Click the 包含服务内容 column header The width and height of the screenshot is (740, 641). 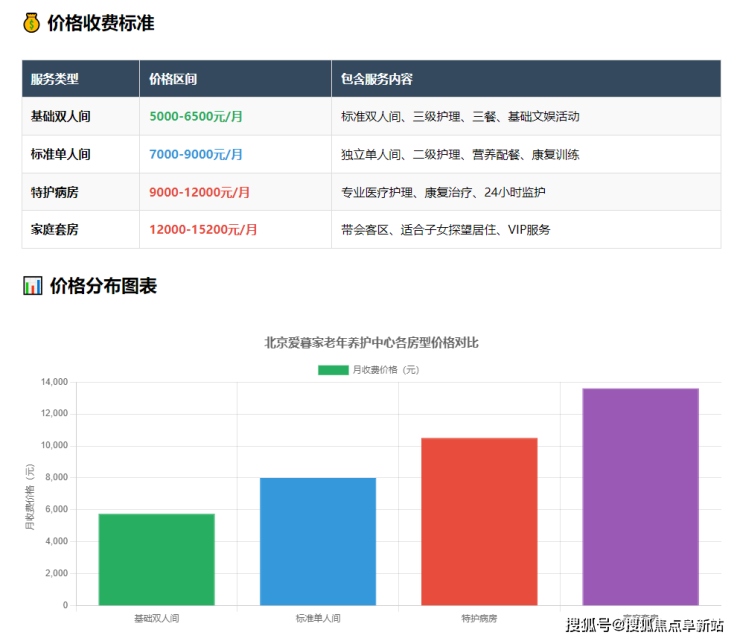point(377,79)
